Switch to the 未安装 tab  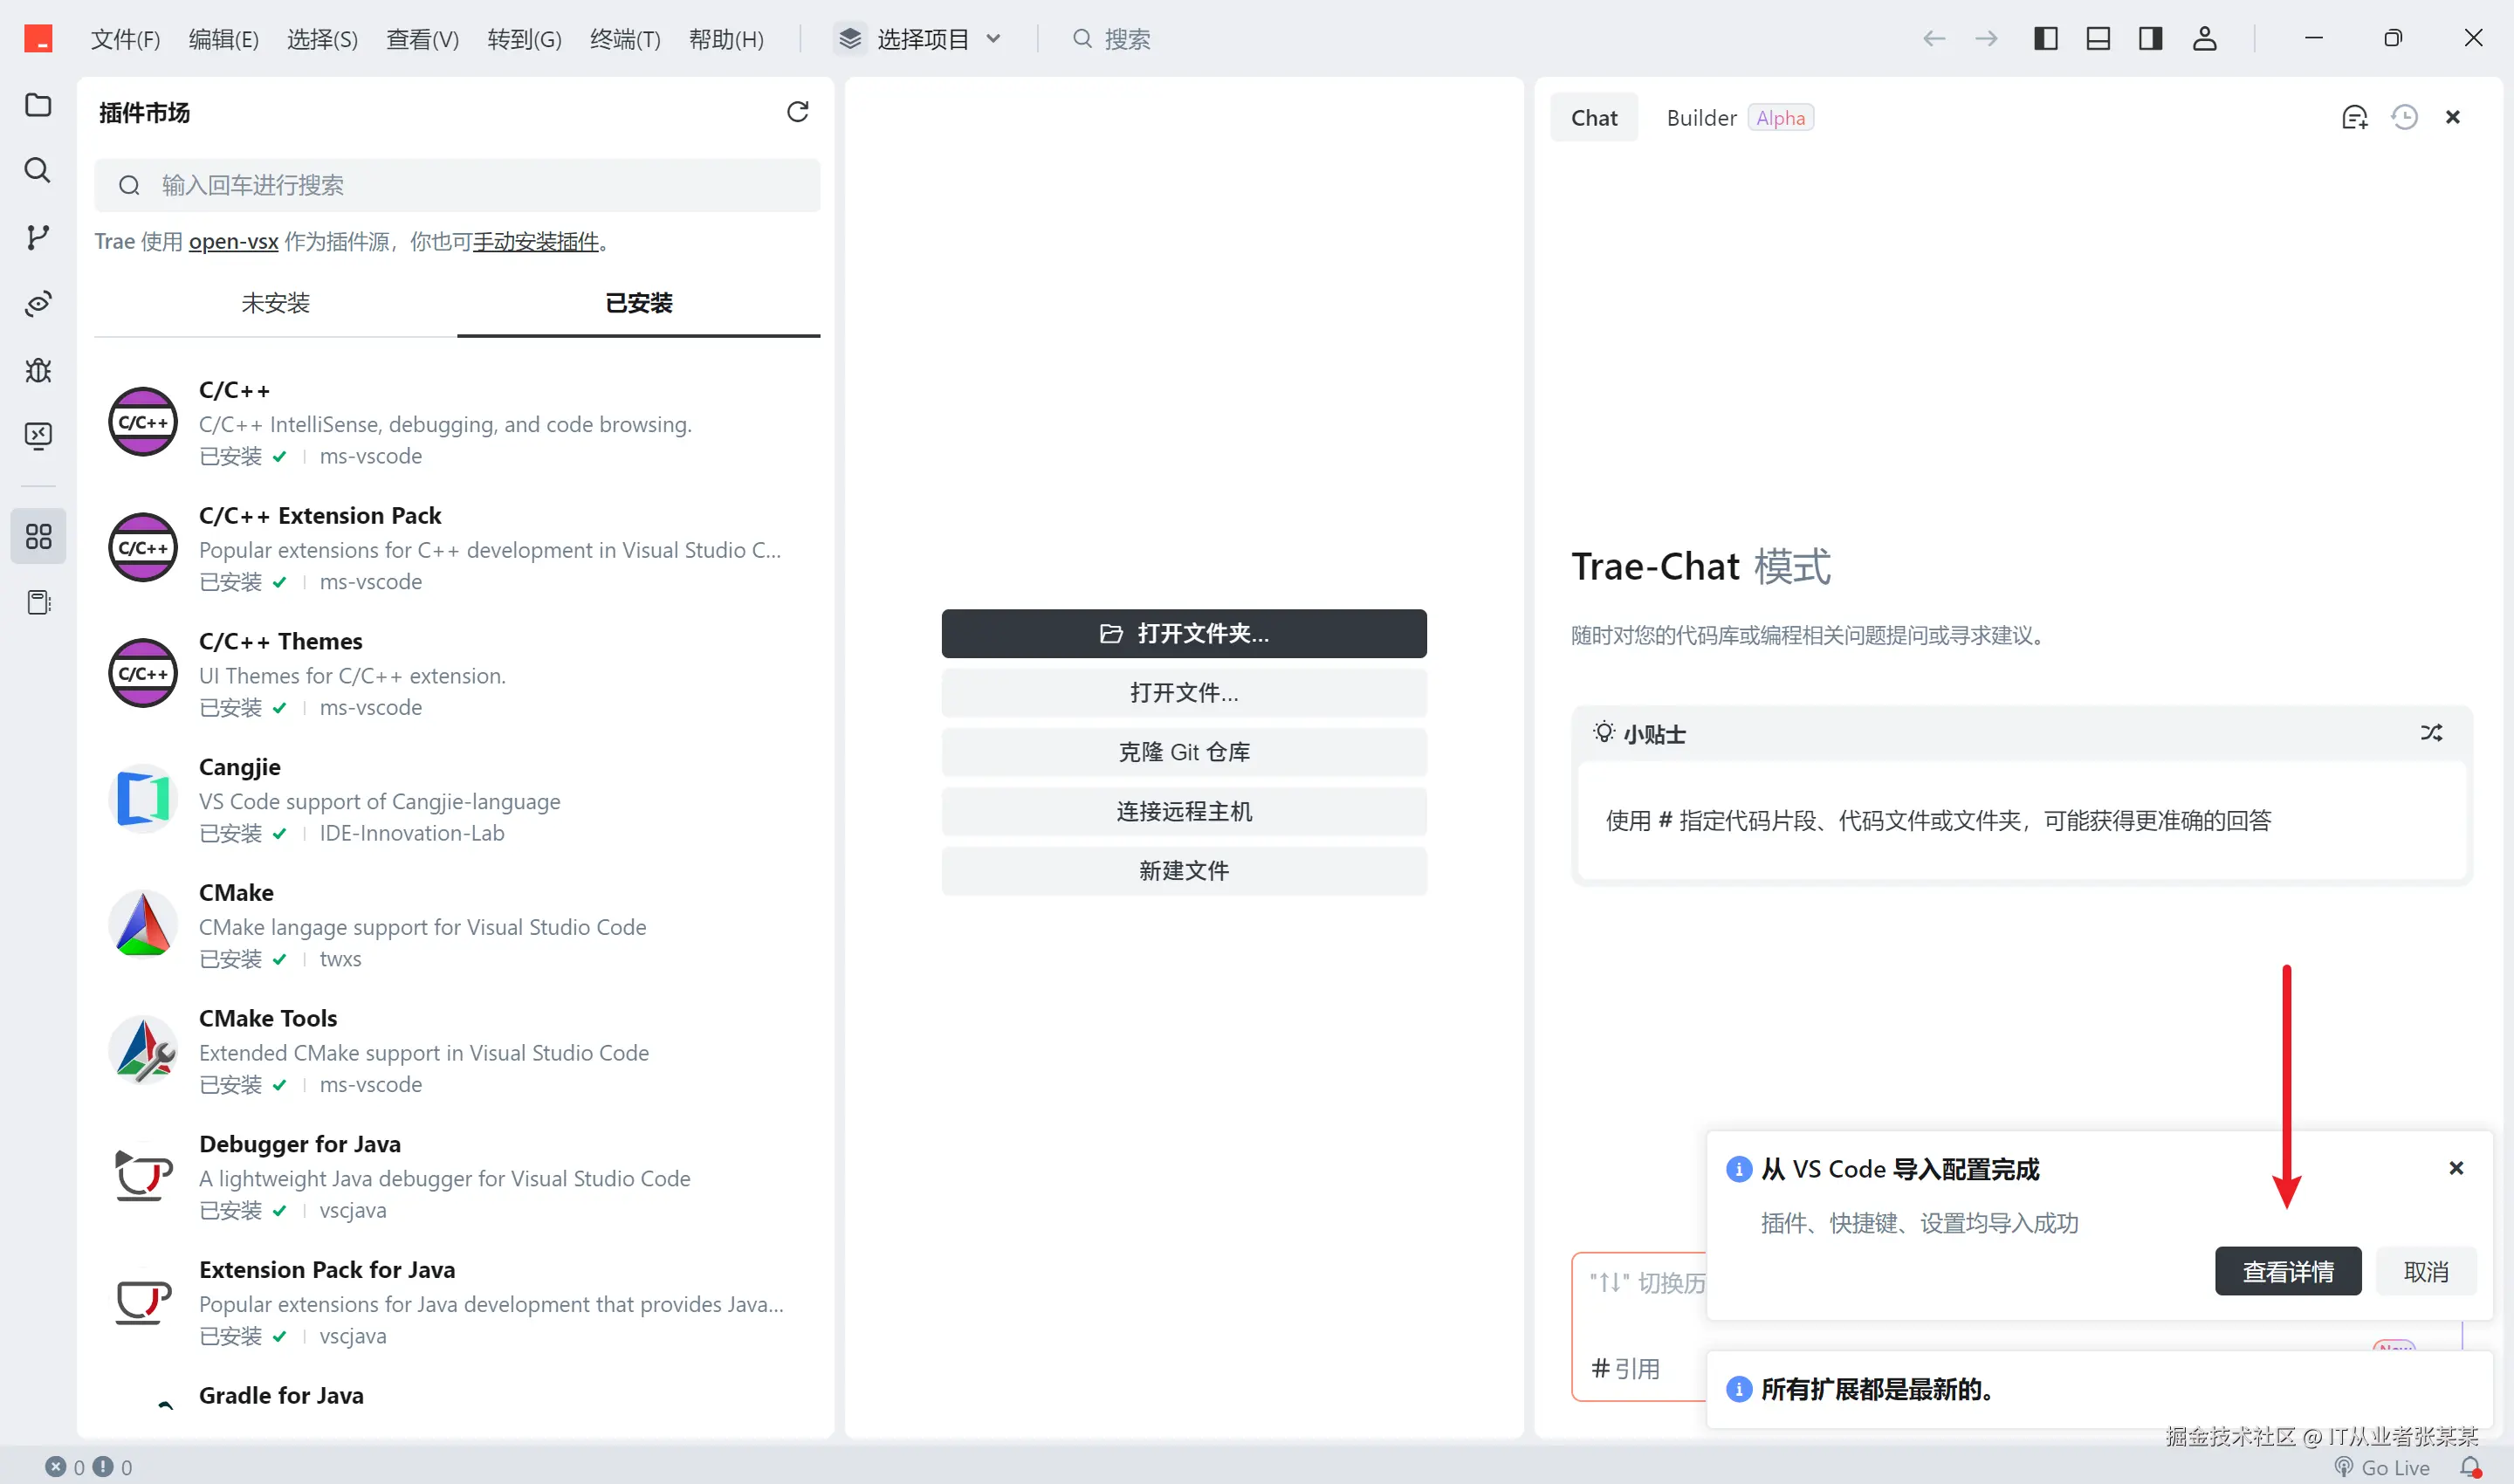point(275,303)
